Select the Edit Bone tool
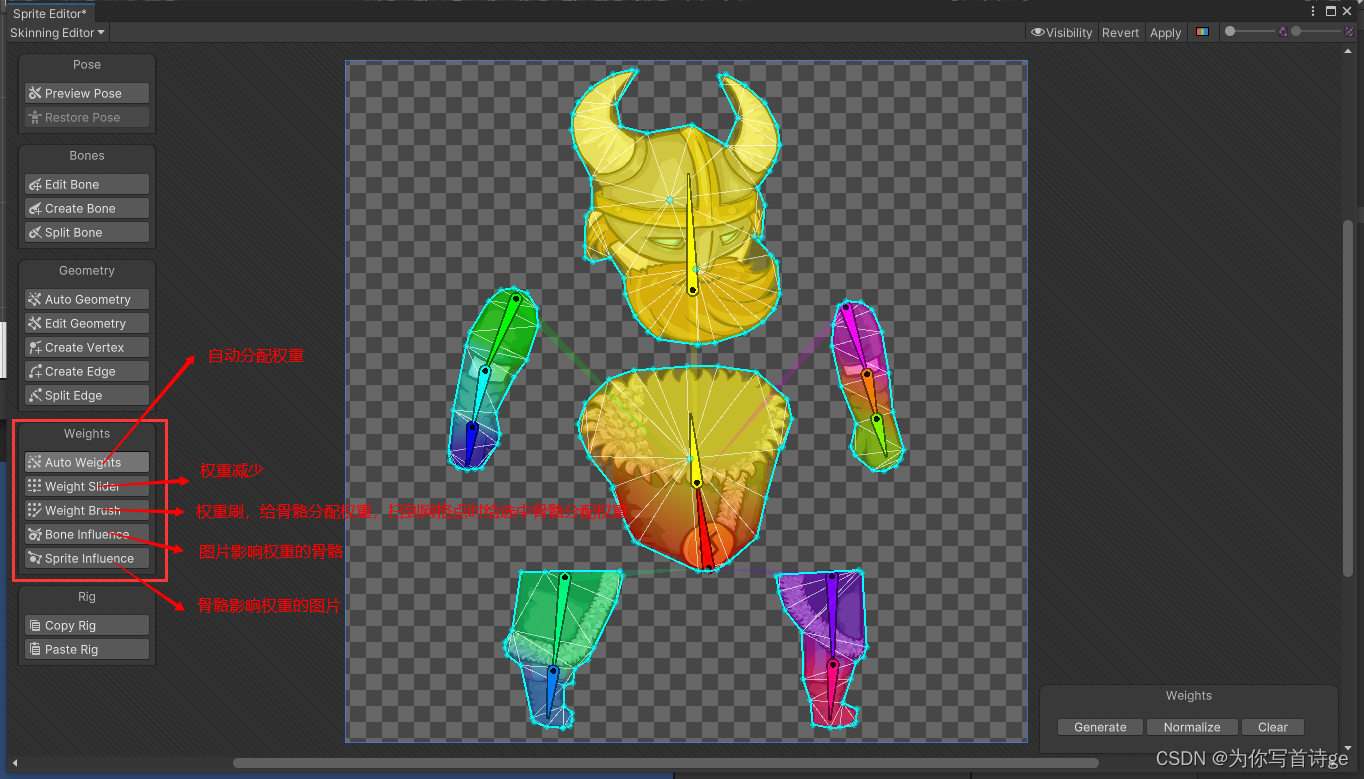The height and width of the screenshot is (779, 1364). (87, 184)
